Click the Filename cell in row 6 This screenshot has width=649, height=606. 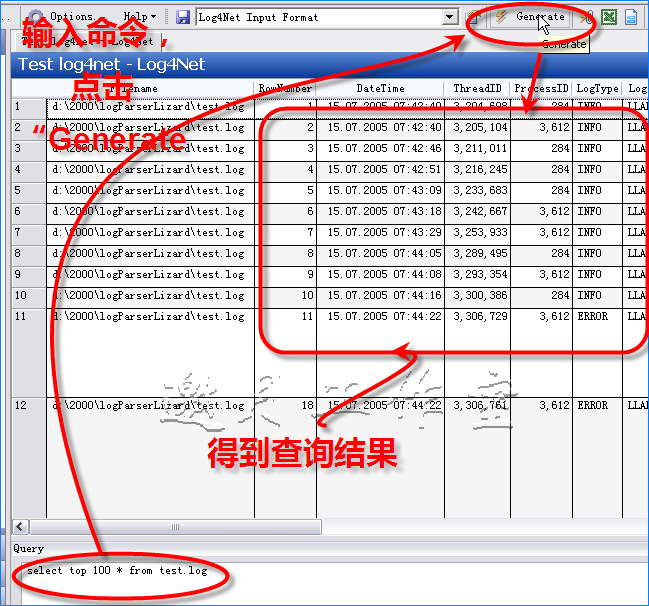tap(150, 212)
